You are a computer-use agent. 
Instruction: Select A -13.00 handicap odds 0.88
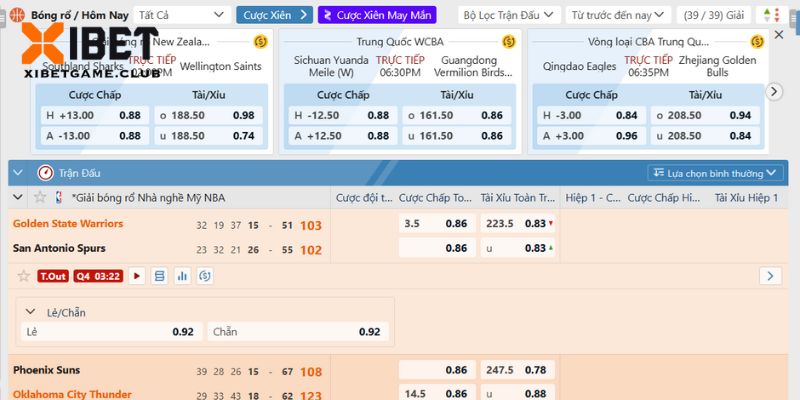(x=95, y=136)
